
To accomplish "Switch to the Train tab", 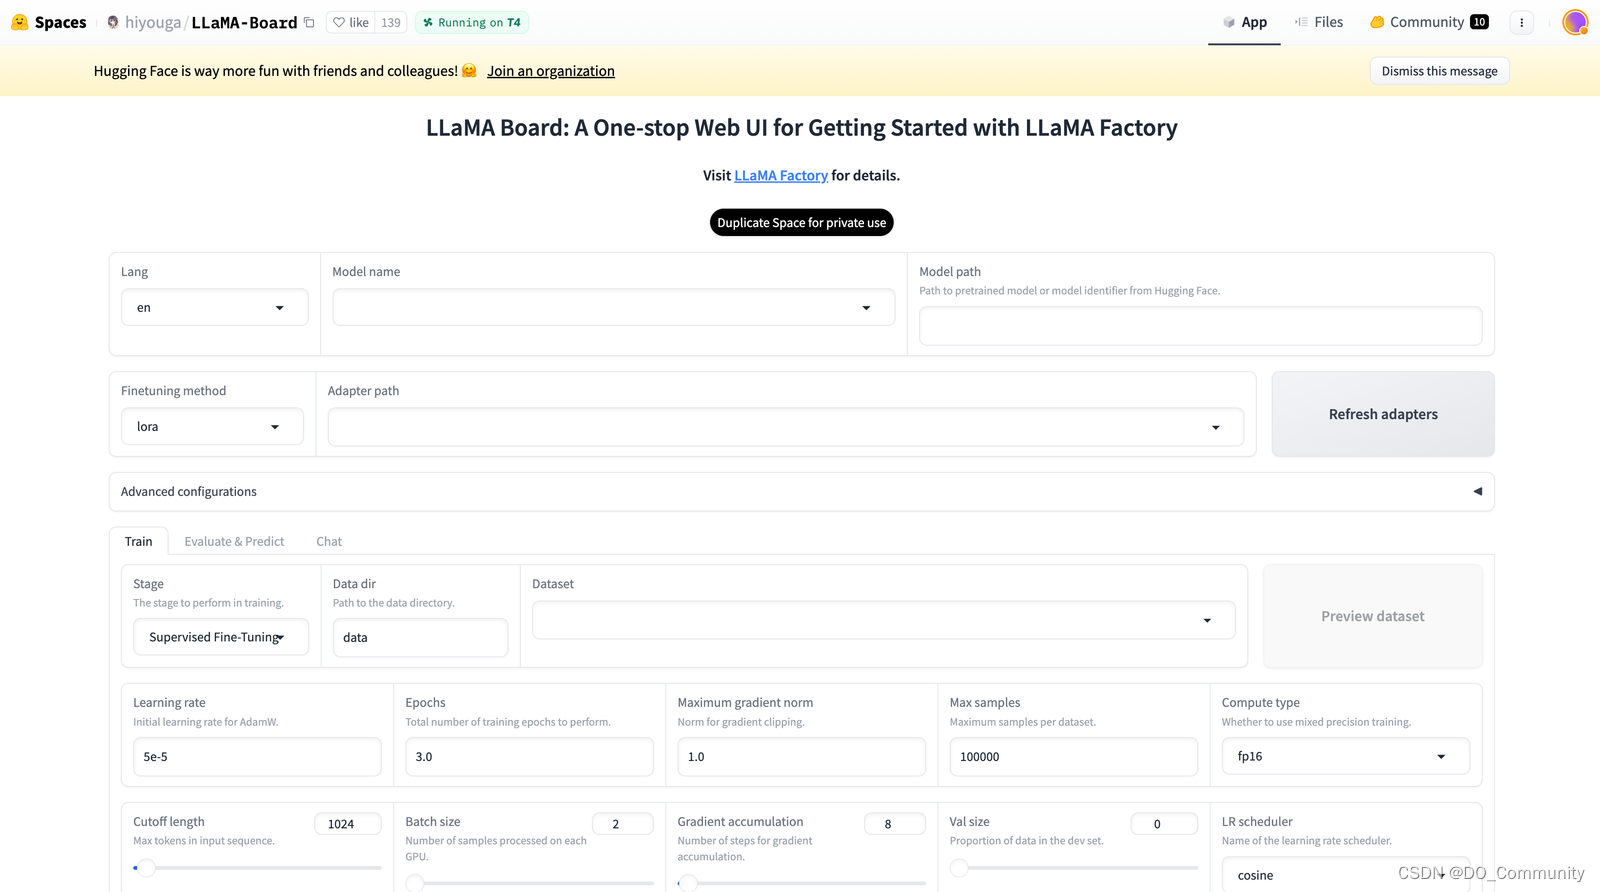I will pyautogui.click(x=139, y=541).
